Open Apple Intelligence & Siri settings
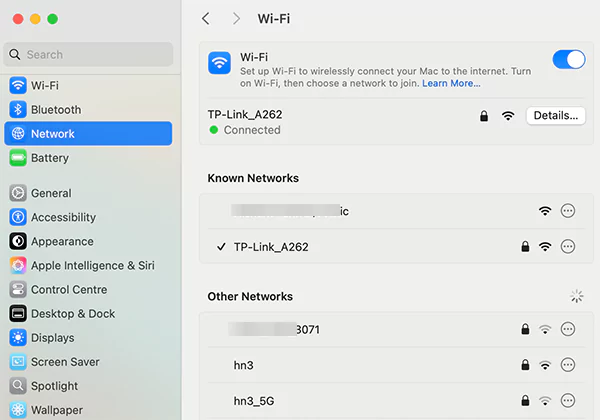Image resolution: width=600 pixels, height=420 pixels. pyautogui.click(x=88, y=265)
